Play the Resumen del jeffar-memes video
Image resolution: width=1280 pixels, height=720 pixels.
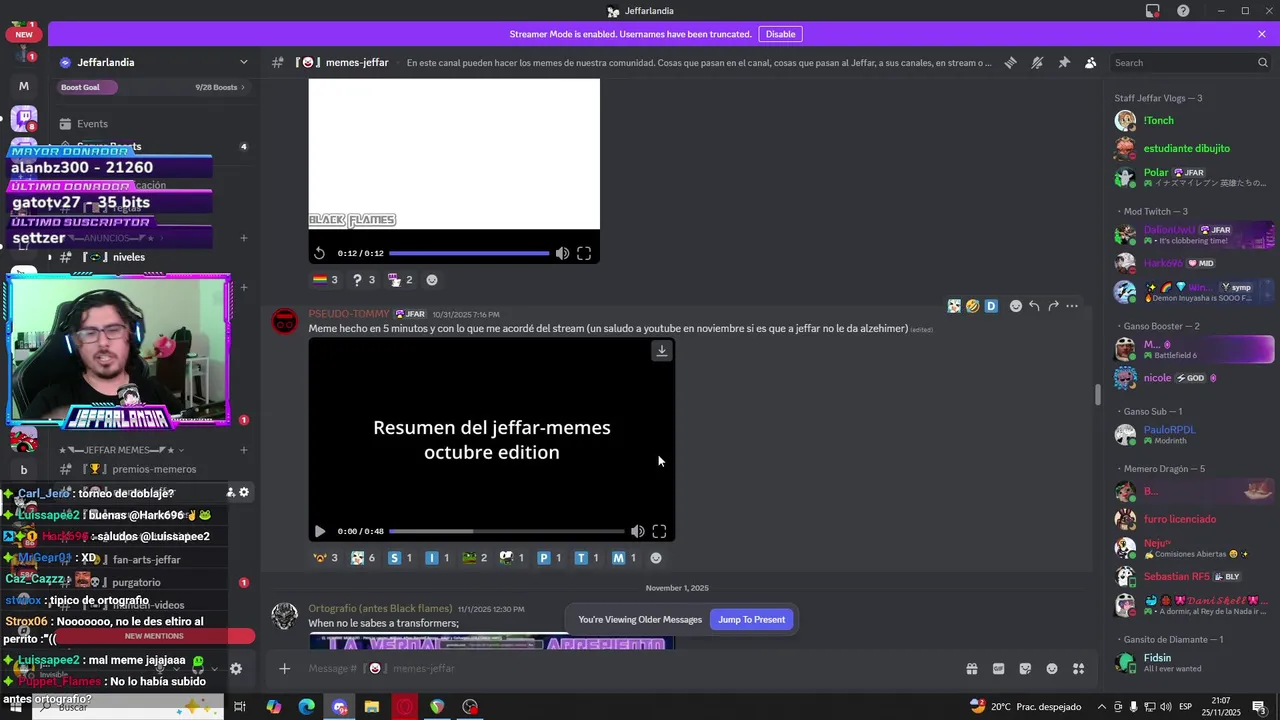pos(319,532)
